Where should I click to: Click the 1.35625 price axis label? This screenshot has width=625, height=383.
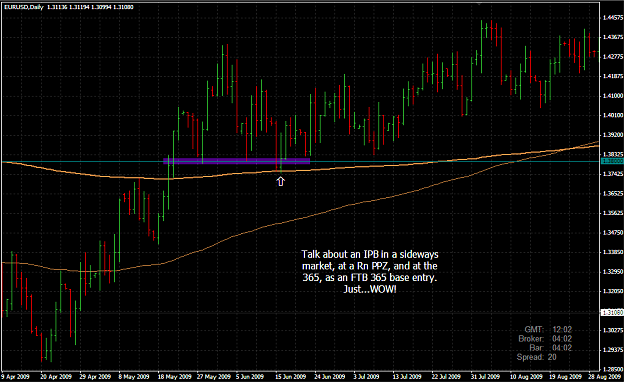point(613,213)
